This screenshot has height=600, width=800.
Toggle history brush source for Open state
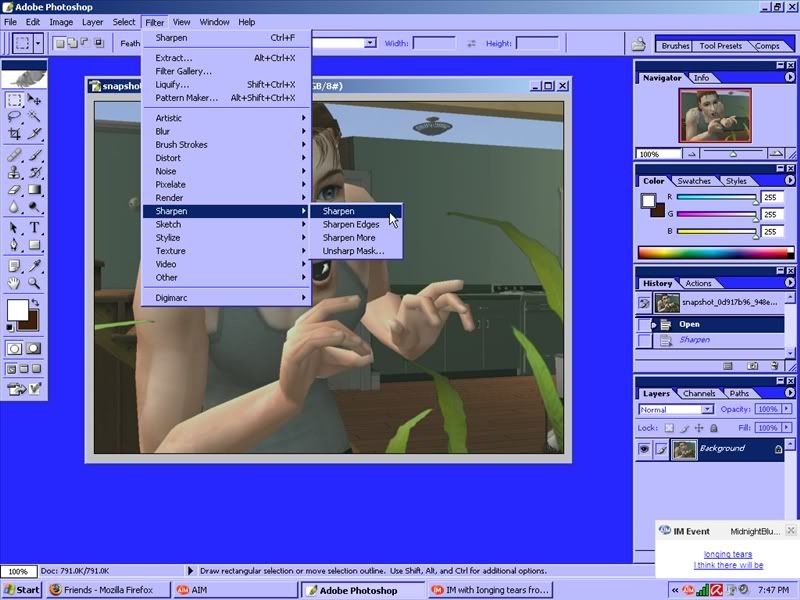pyautogui.click(x=644, y=324)
